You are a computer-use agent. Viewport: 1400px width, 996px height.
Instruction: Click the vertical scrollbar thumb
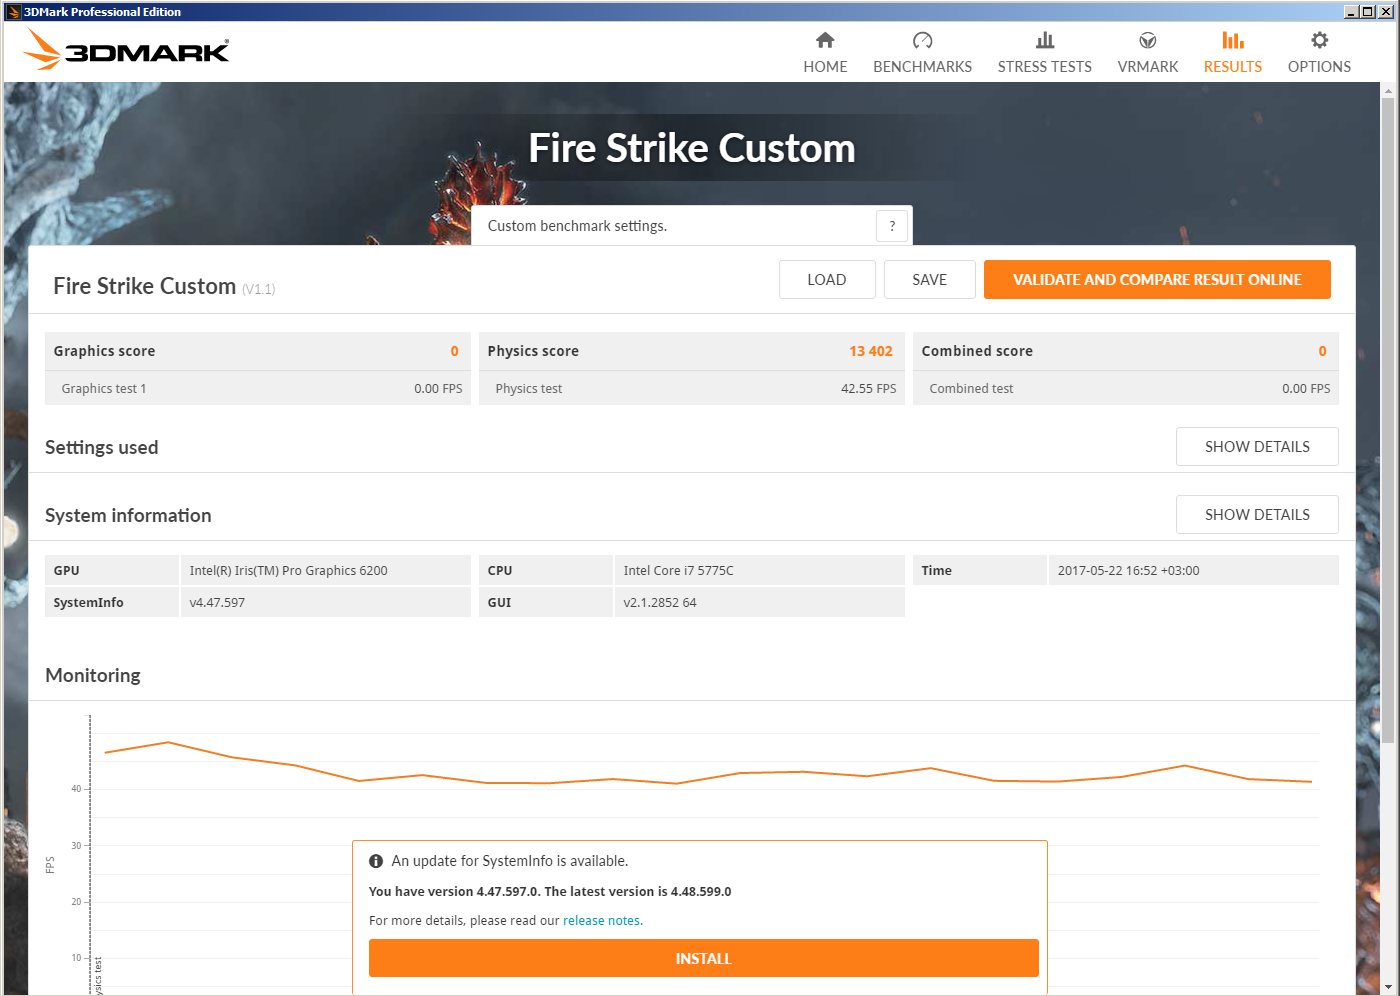pyautogui.click(x=1388, y=420)
